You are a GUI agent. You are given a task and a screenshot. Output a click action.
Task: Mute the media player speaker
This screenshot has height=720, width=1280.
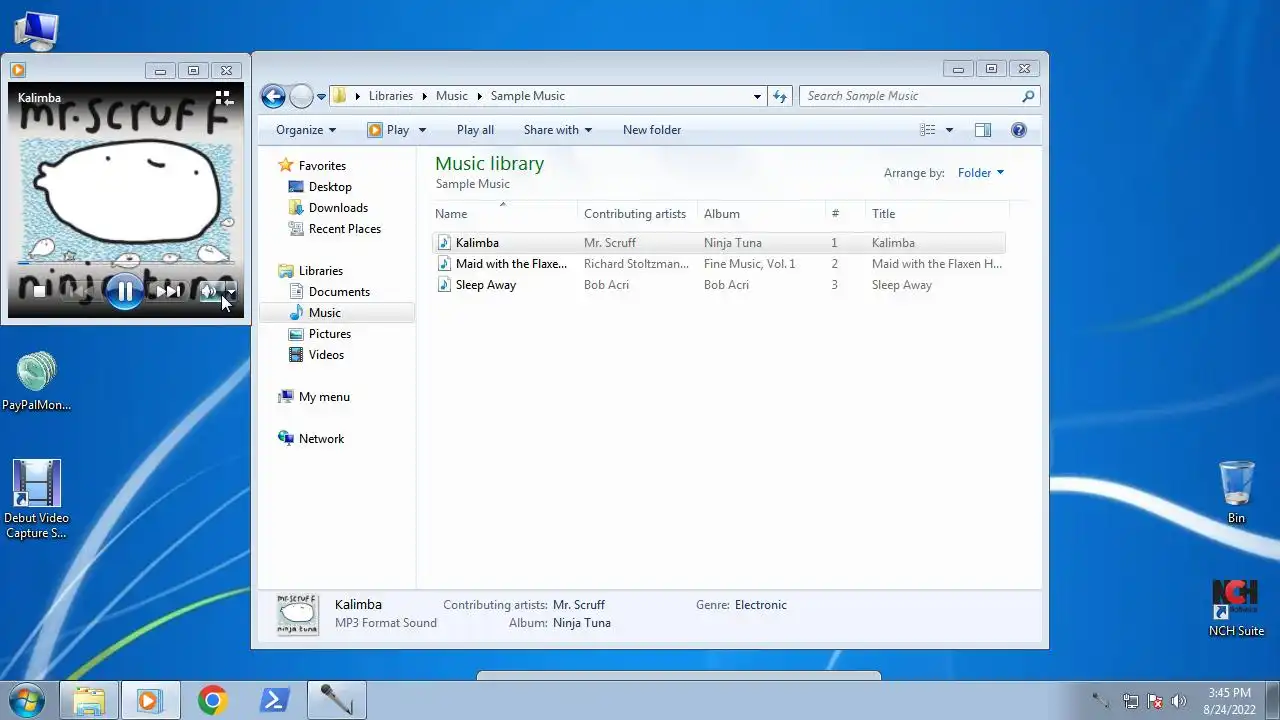209,291
